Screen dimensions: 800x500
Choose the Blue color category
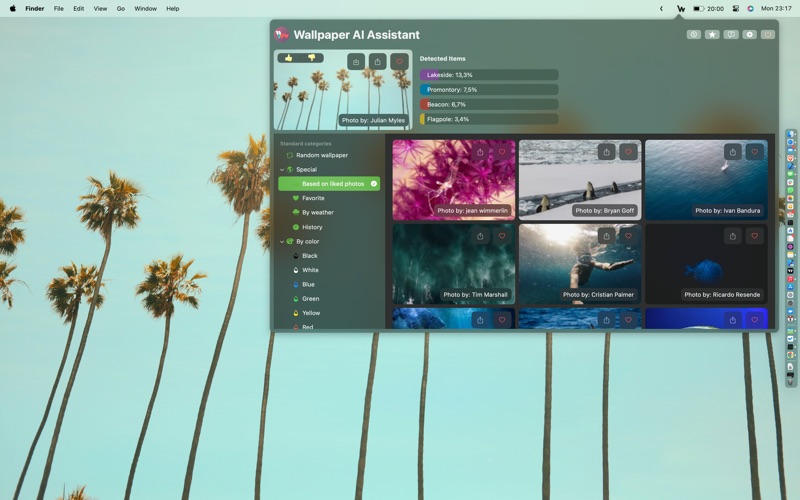[308, 285]
